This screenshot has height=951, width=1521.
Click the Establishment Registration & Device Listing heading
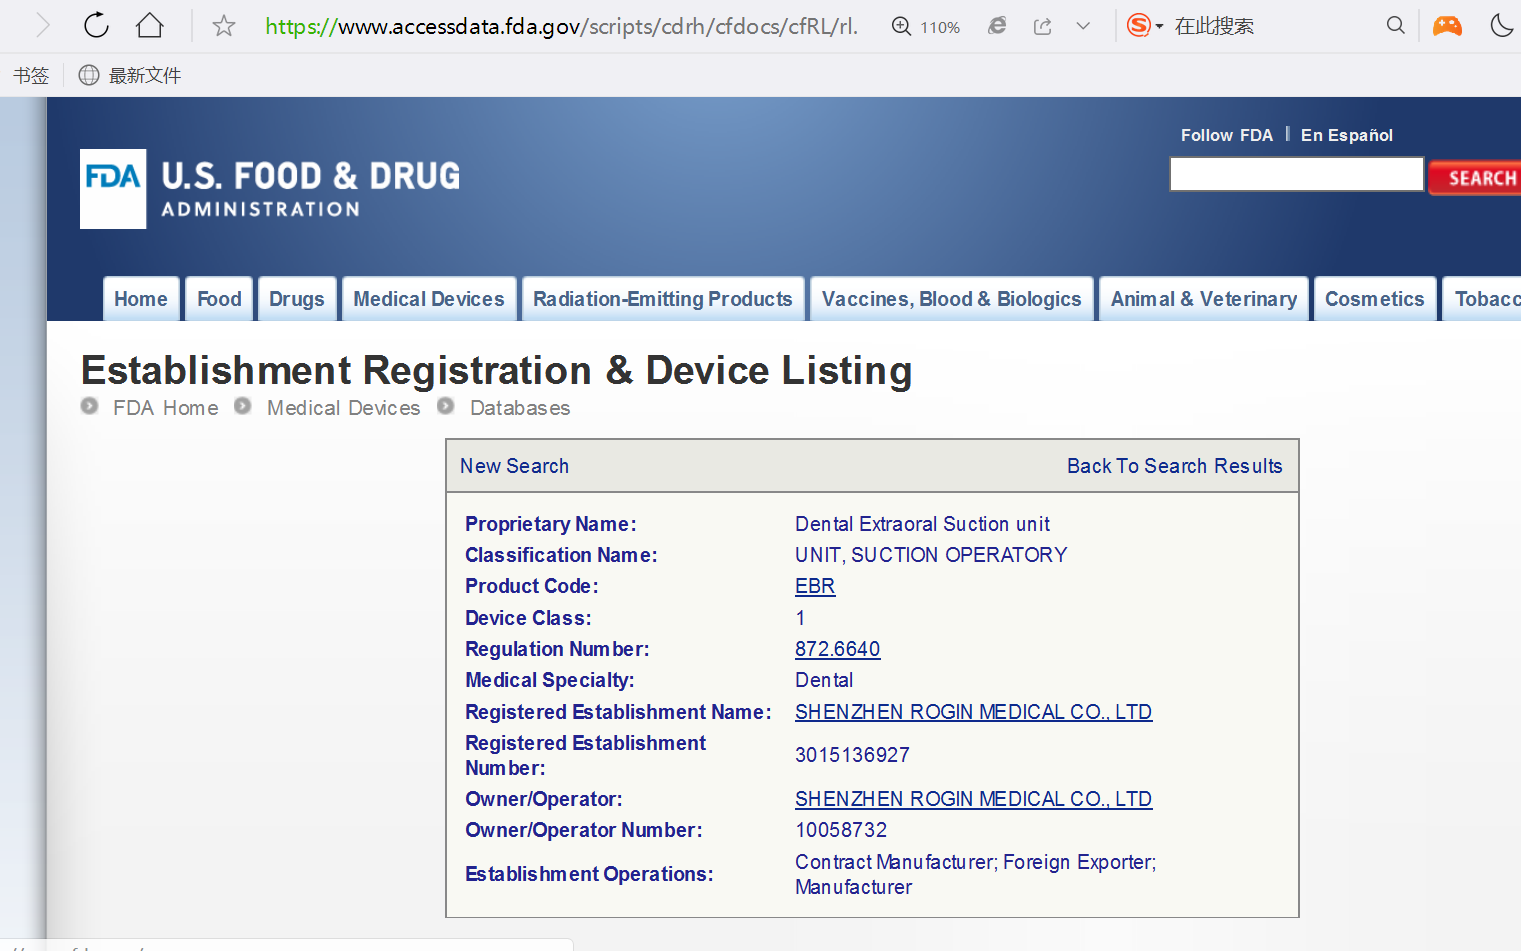(x=496, y=370)
